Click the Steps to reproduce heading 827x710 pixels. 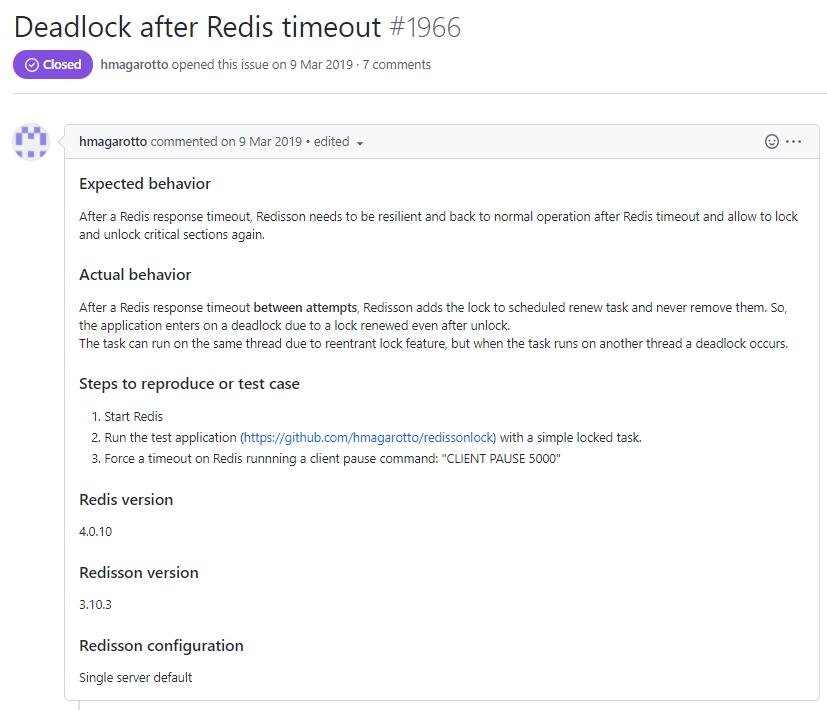pos(189,384)
